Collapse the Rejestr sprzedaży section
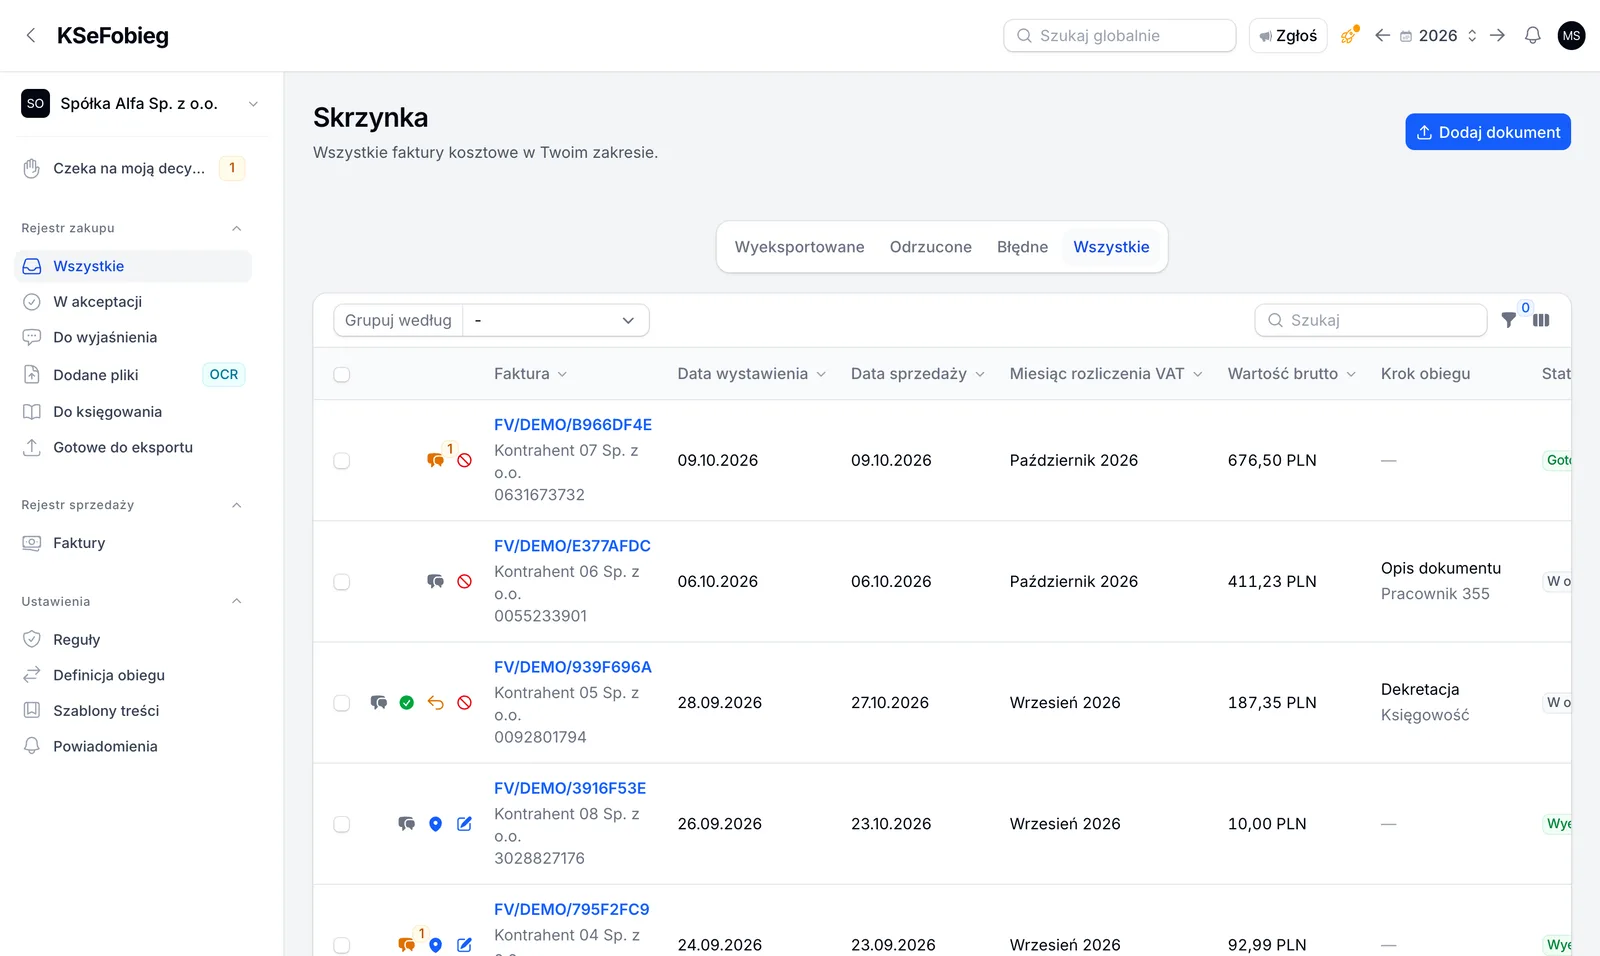This screenshot has height=956, width=1600. [237, 505]
